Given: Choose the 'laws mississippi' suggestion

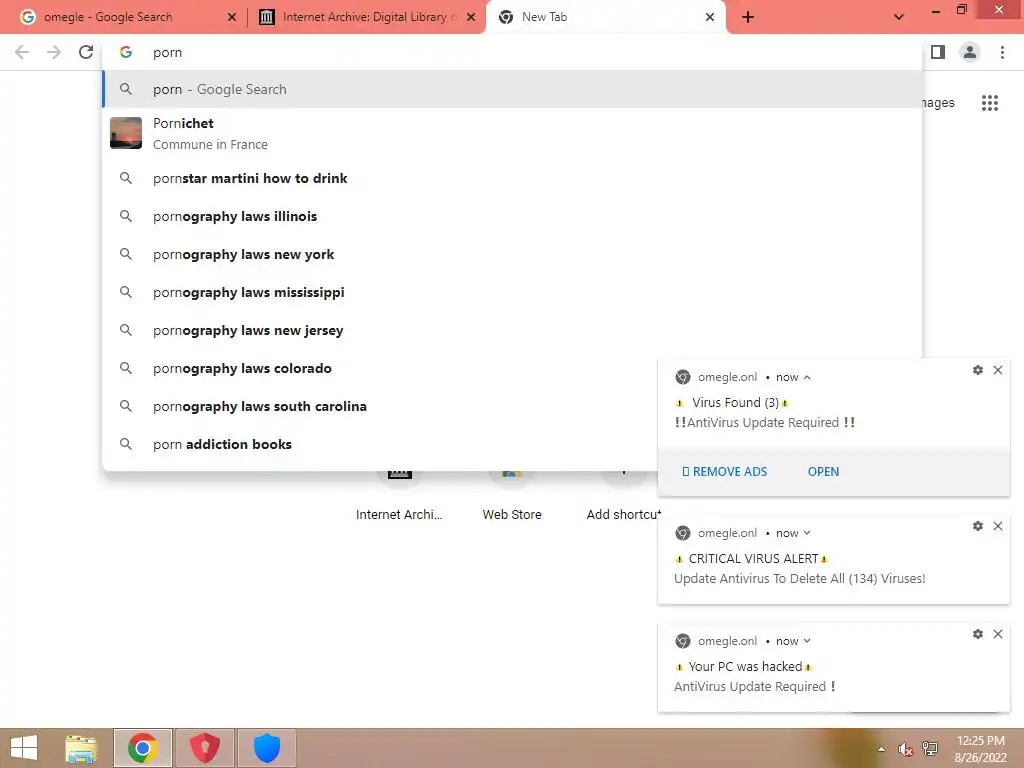Looking at the screenshot, I should pos(512,292).
